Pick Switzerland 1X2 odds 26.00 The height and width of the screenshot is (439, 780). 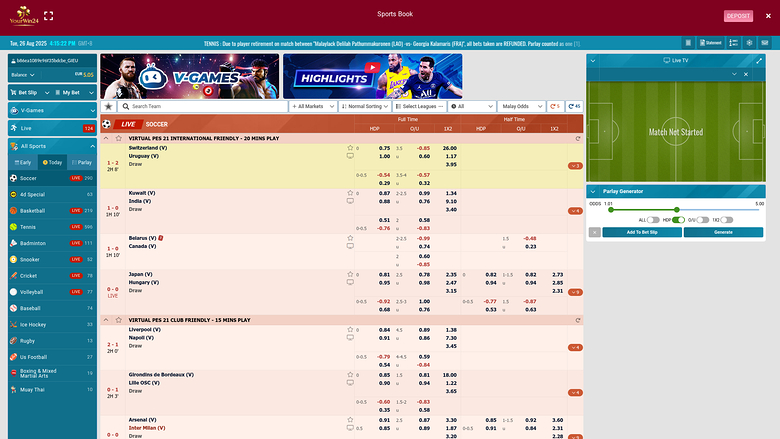pyautogui.click(x=450, y=148)
